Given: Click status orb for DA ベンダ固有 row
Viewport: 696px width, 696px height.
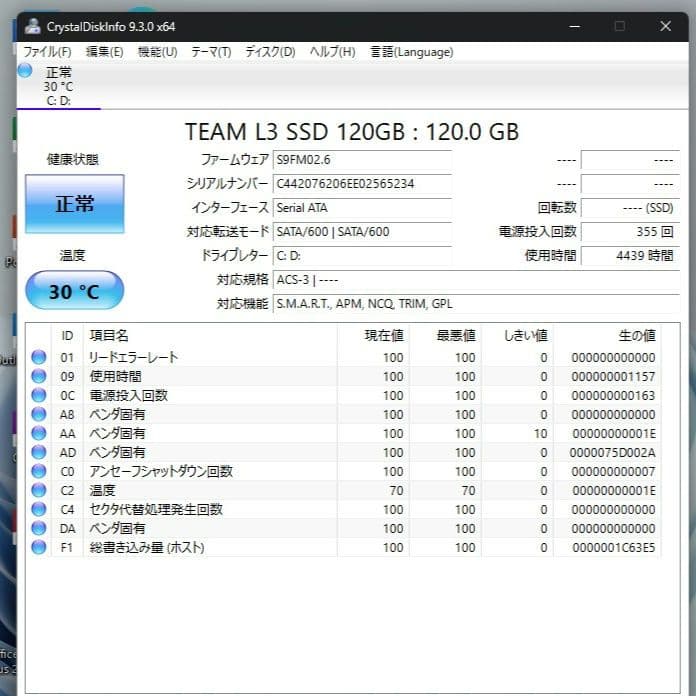Looking at the screenshot, I should click(x=39, y=528).
